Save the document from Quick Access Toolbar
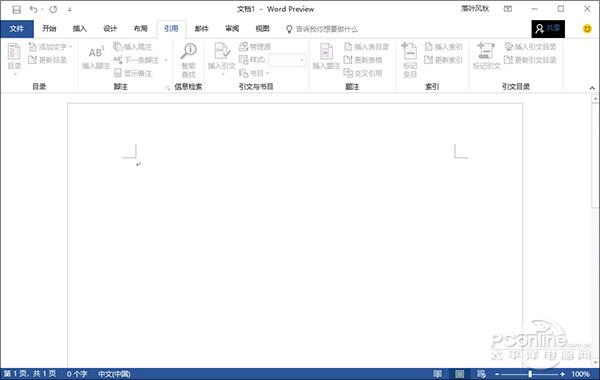Screen dimensions: 600x380 [16, 10]
